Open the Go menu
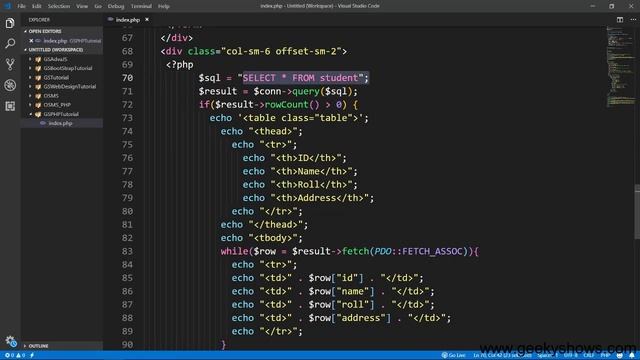Viewport: 640px width, 360px height. click(98, 6)
